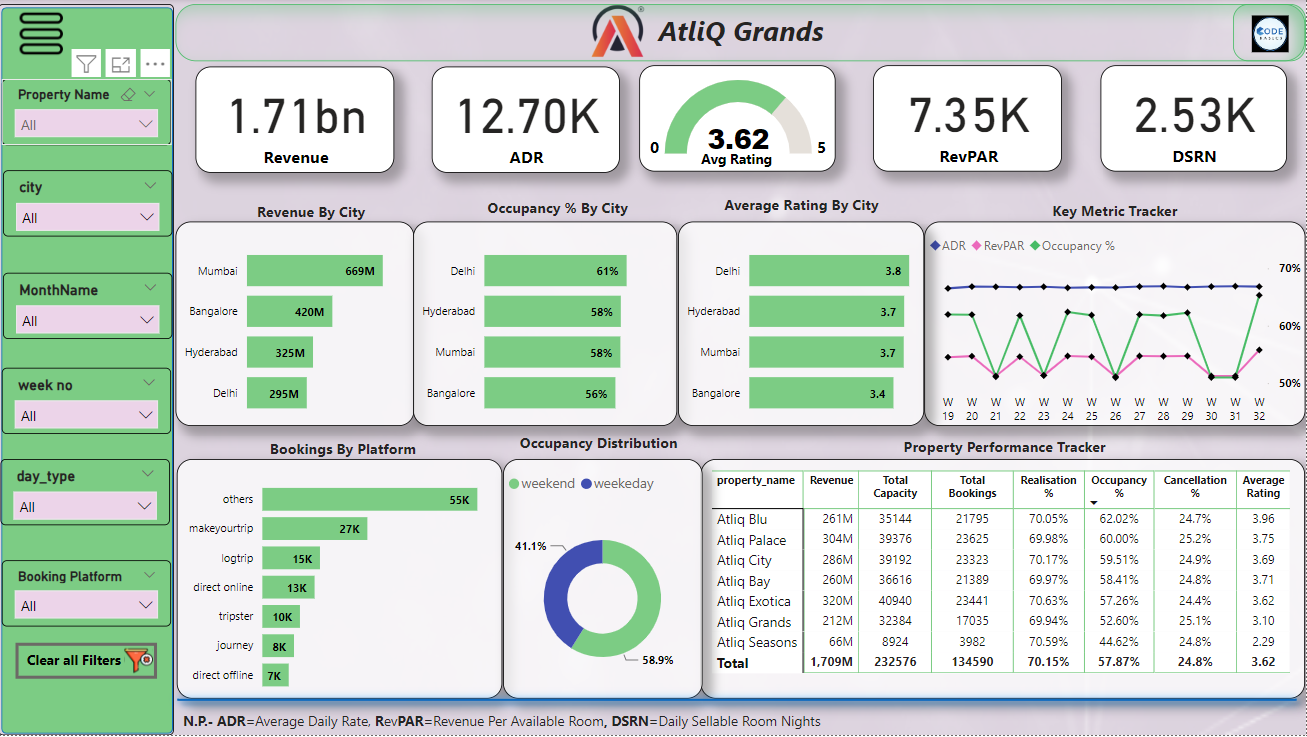1307x737 pixels.
Task: Toggle the weekday legend item
Action: [617, 484]
